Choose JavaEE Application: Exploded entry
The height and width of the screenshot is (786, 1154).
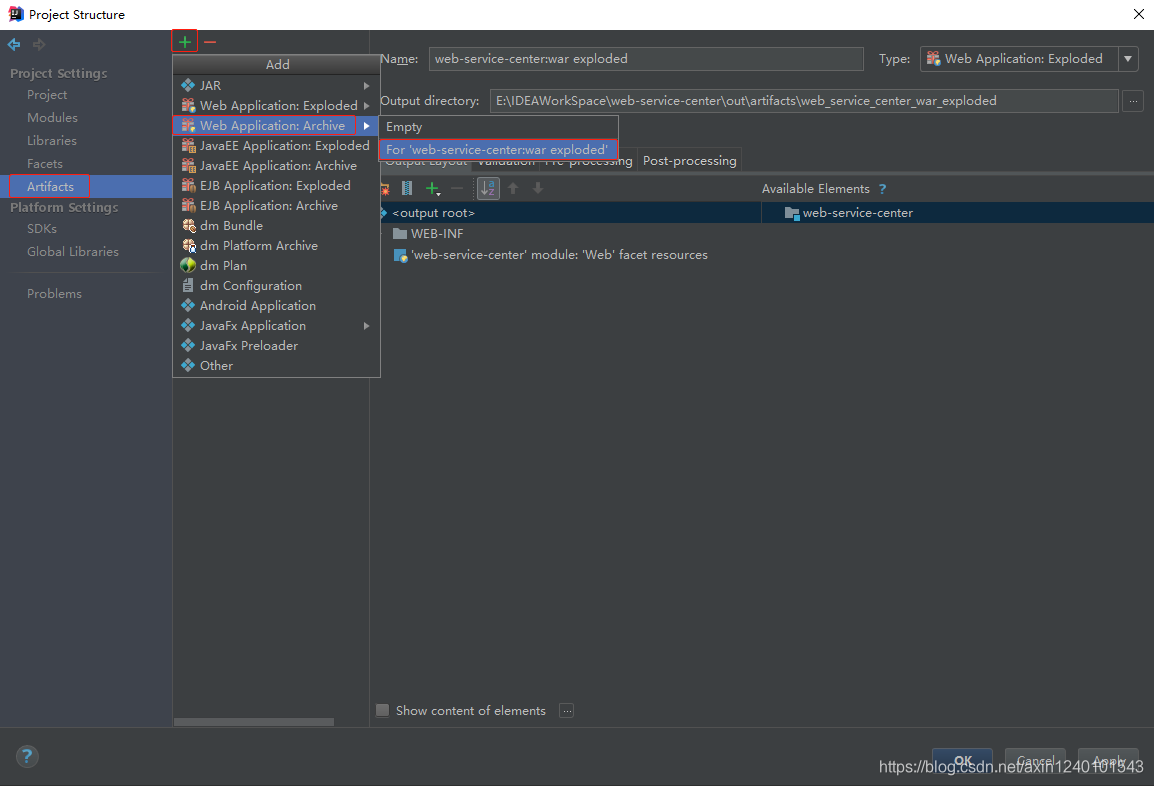pyautogui.click(x=276, y=146)
